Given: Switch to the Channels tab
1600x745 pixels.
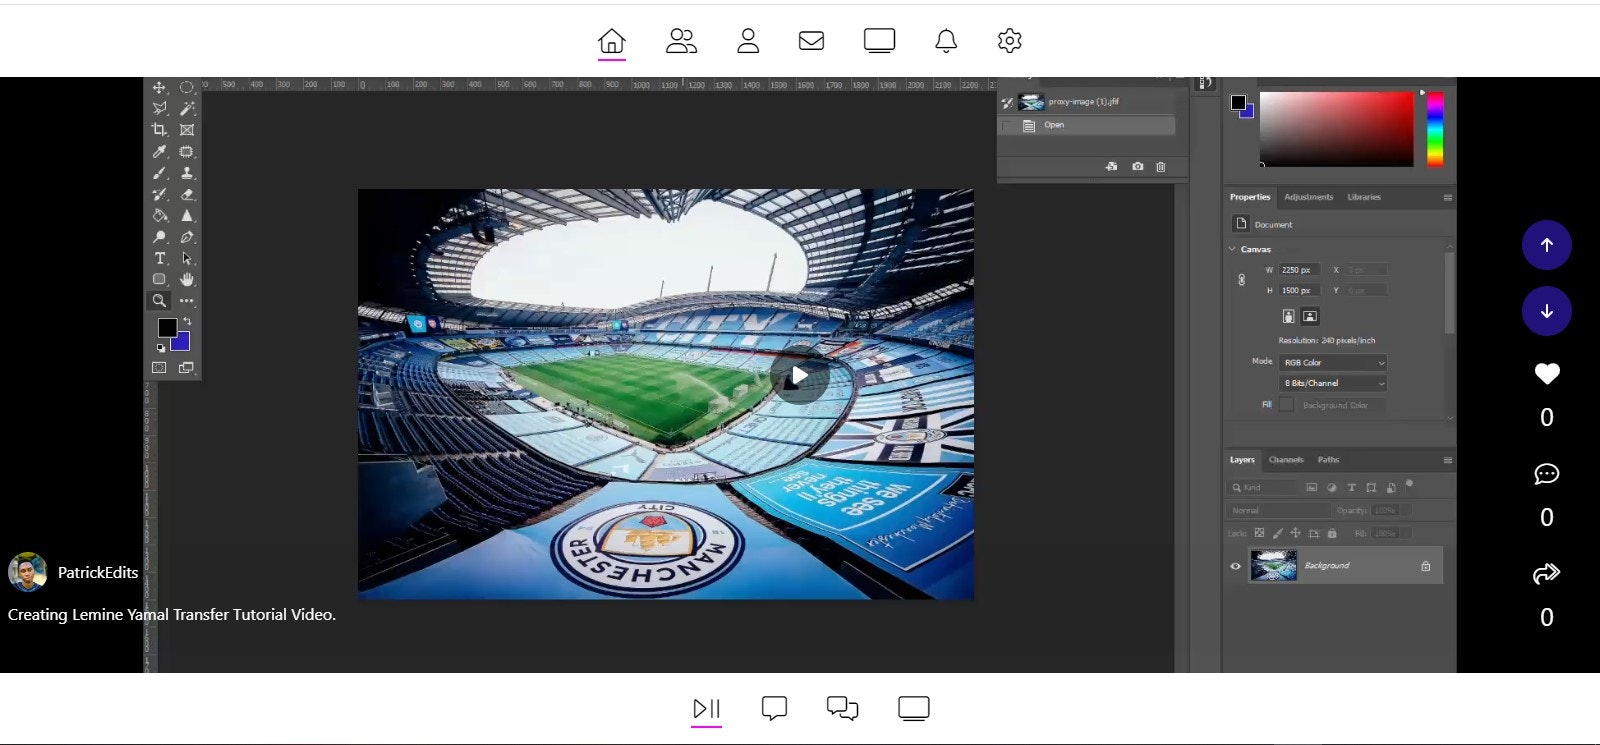Looking at the screenshot, I should coord(1286,460).
